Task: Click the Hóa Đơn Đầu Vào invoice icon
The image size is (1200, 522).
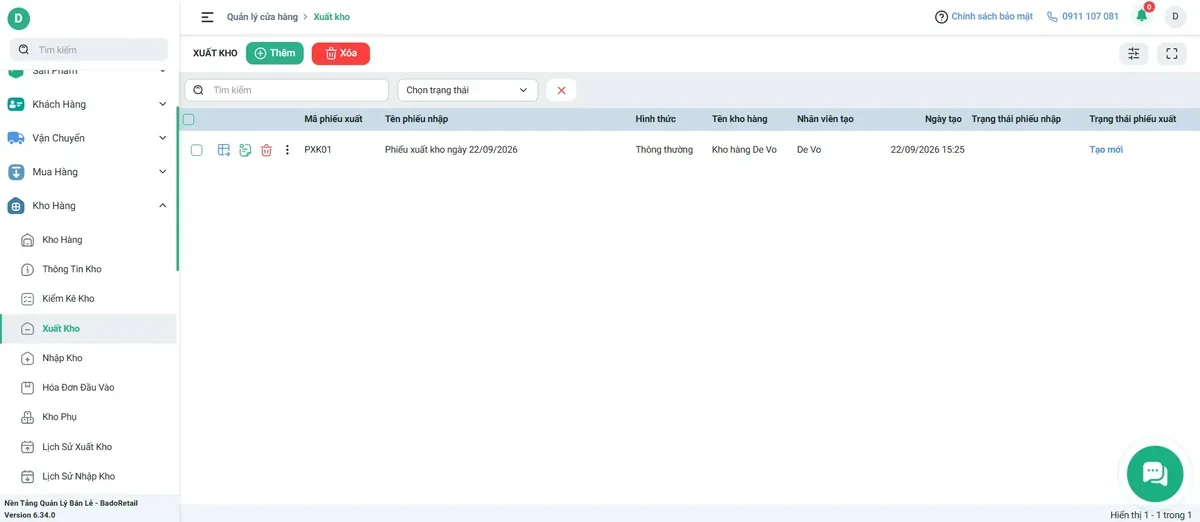Action: (28, 388)
